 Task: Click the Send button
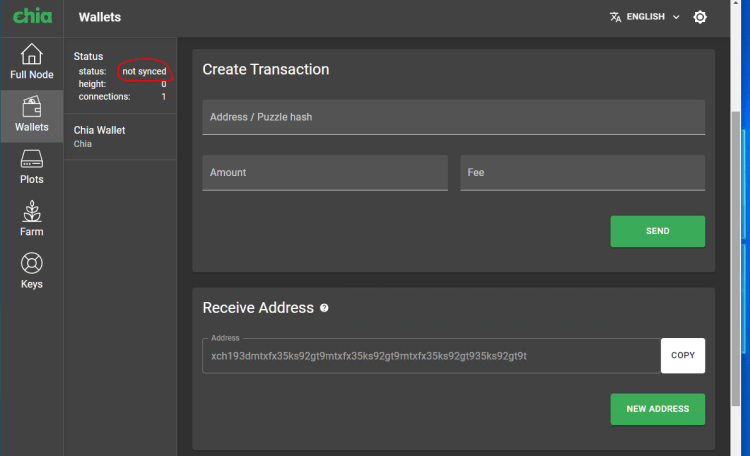(x=657, y=231)
